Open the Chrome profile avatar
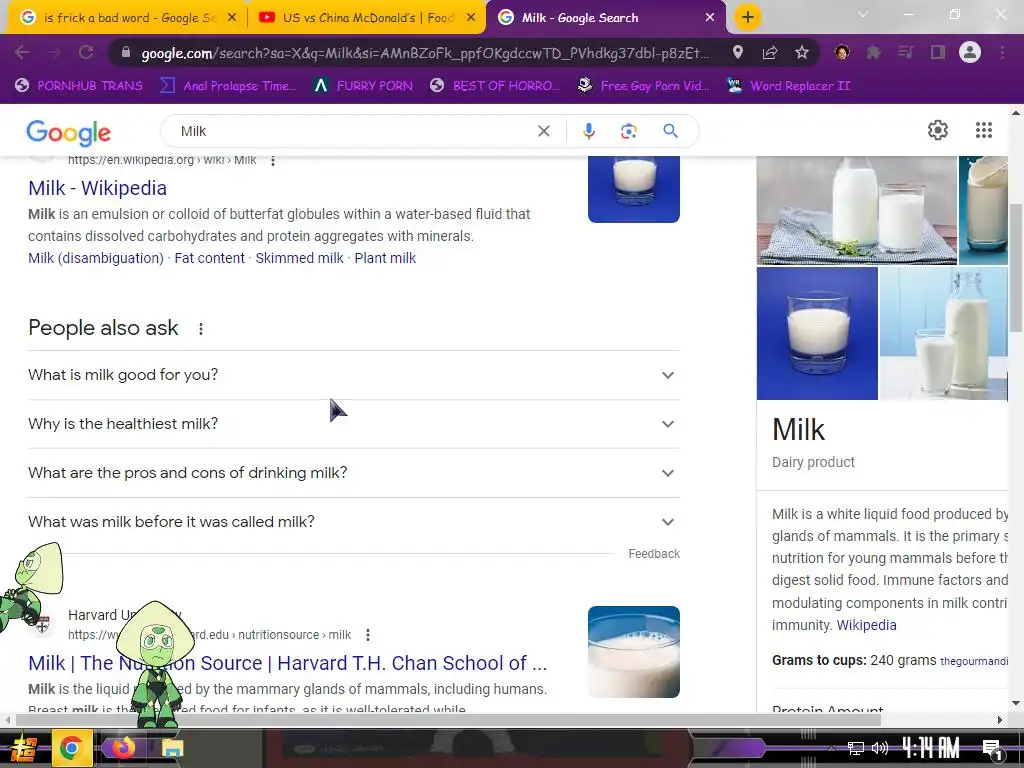Image resolution: width=1024 pixels, height=768 pixels. point(970,52)
